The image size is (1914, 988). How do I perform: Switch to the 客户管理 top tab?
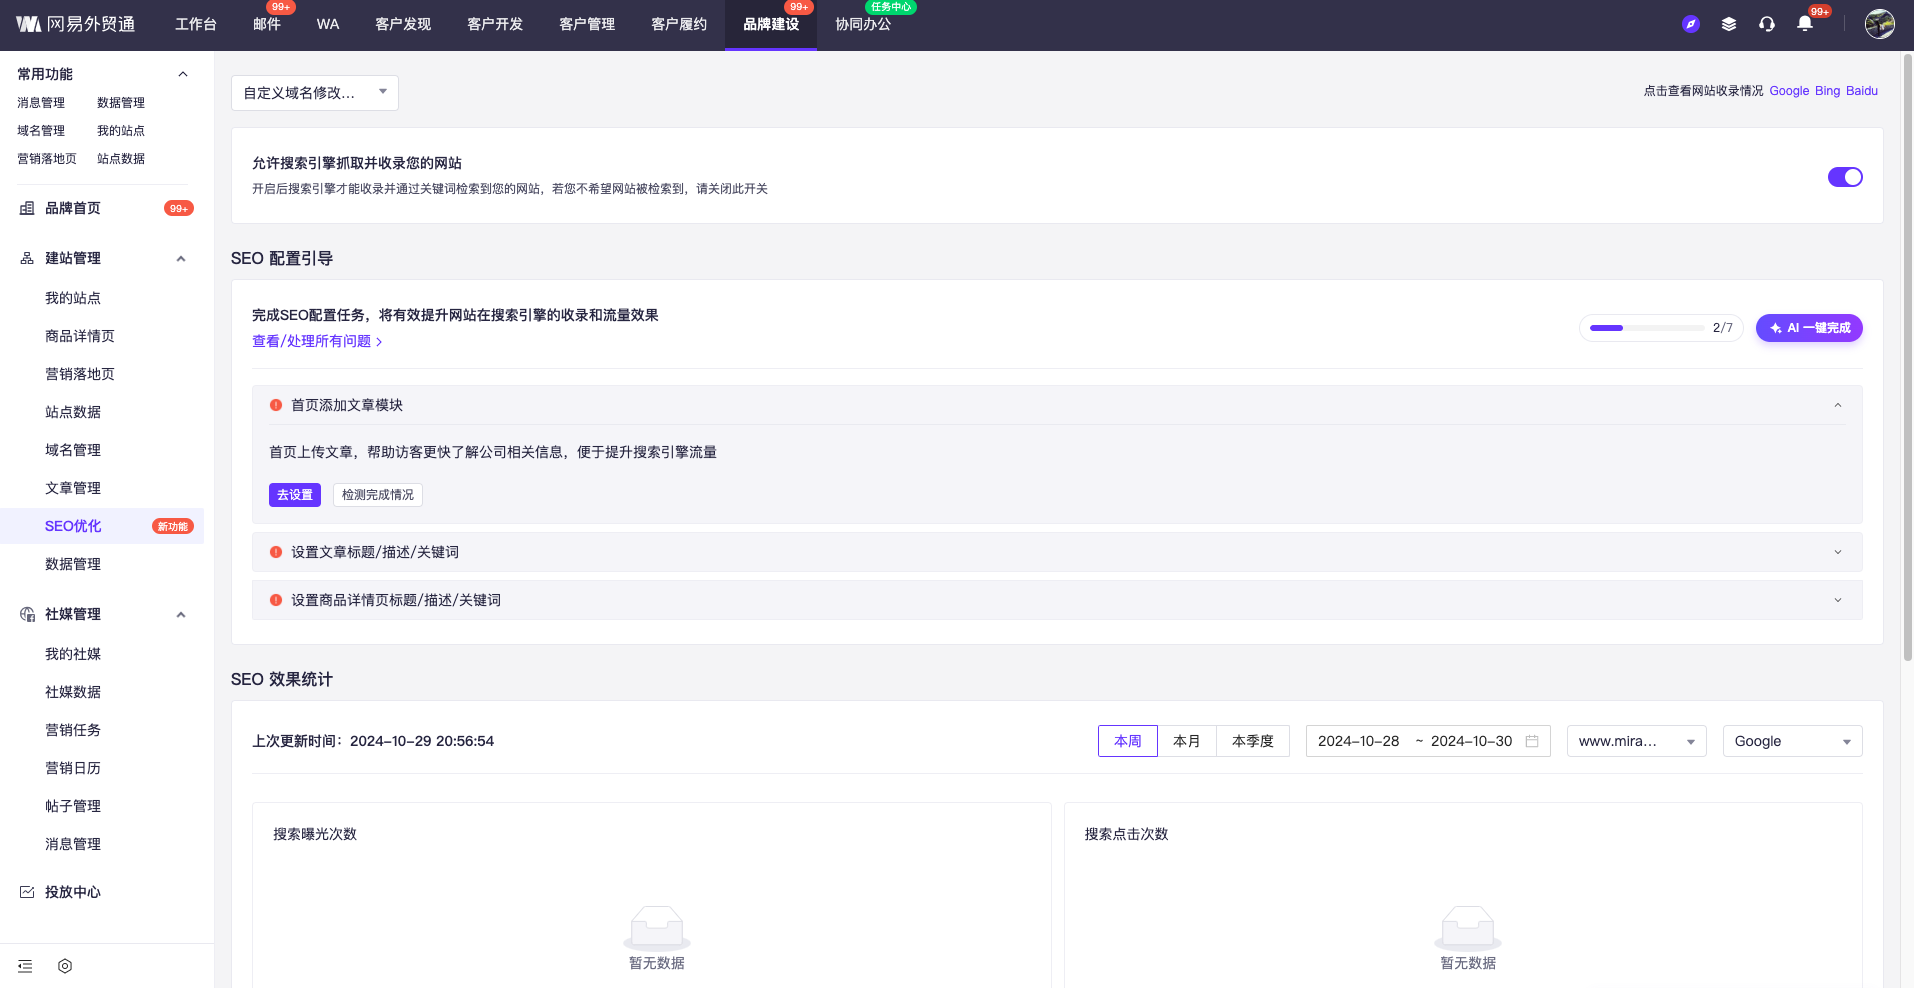pos(587,24)
